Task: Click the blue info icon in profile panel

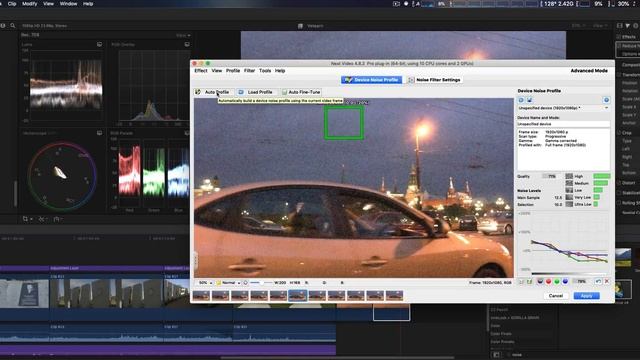Action: (x=606, y=100)
